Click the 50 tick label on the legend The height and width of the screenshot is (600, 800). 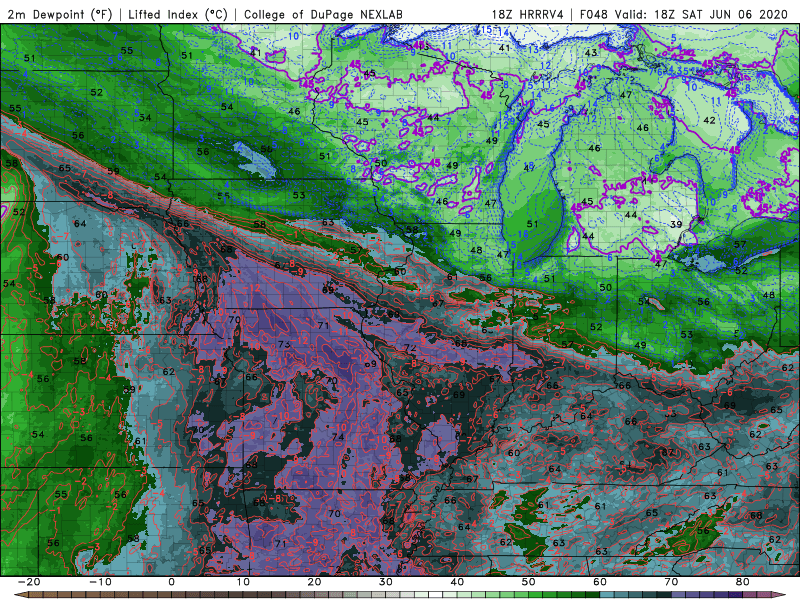(529, 582)
